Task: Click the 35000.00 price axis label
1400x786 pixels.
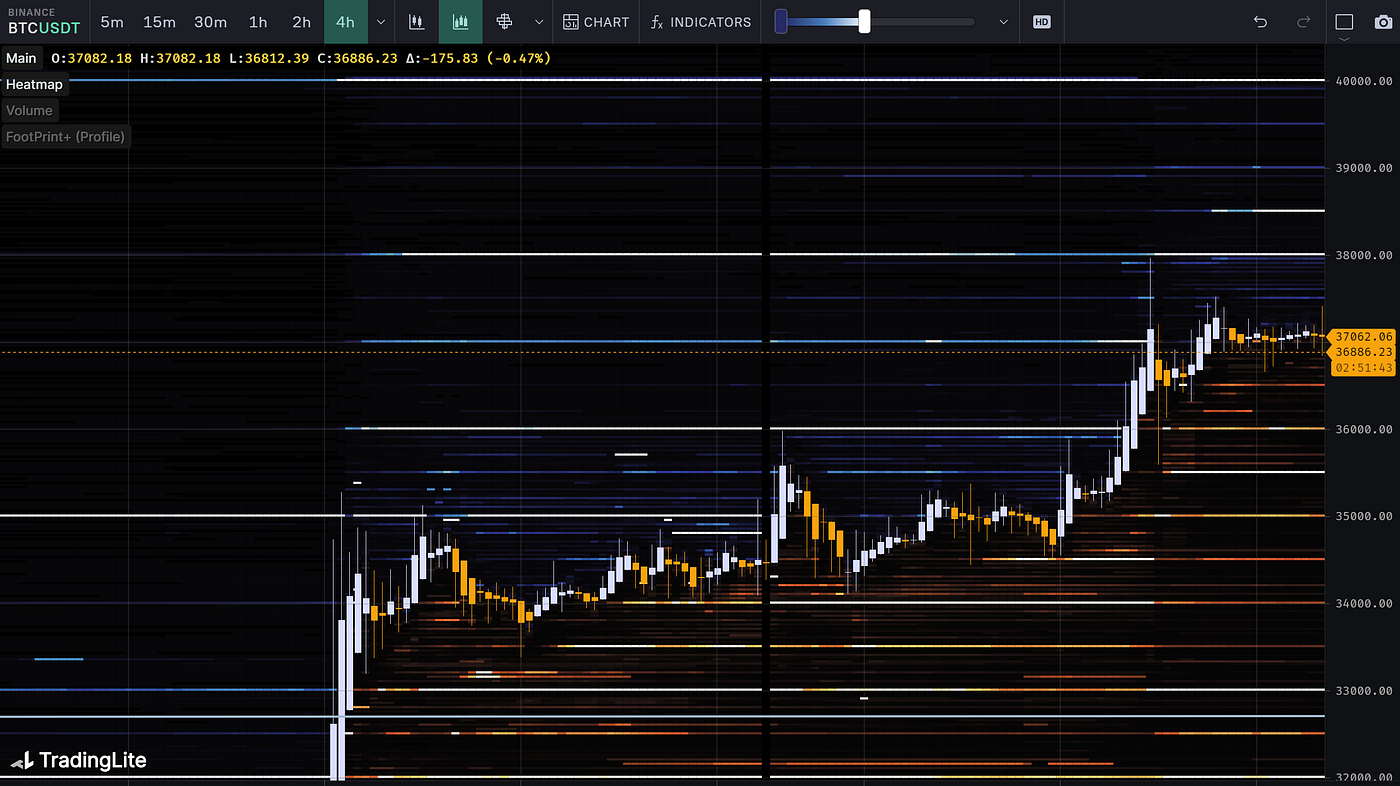Action: coord(1364,516)
